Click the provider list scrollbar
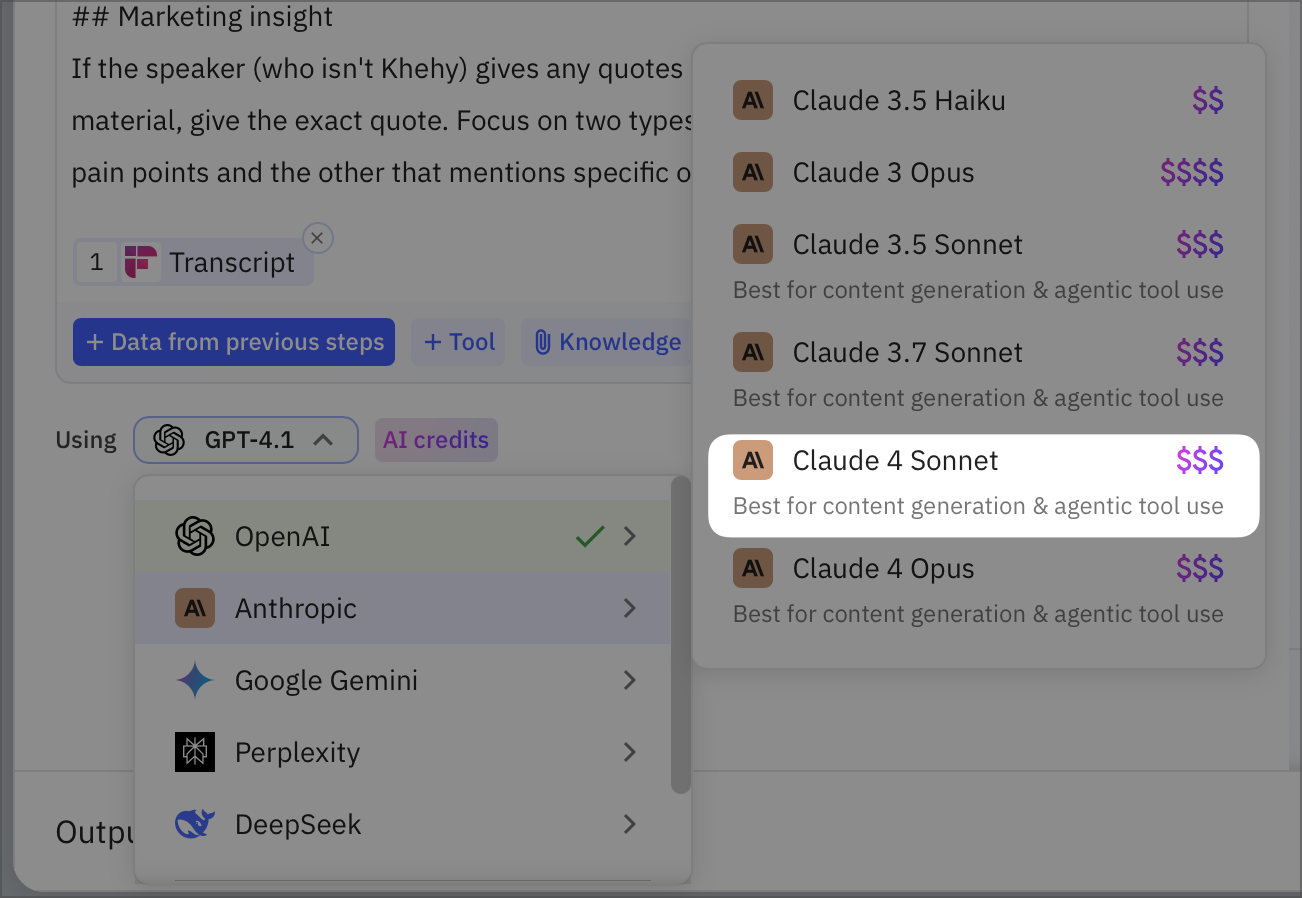 [x=680, y=635]
